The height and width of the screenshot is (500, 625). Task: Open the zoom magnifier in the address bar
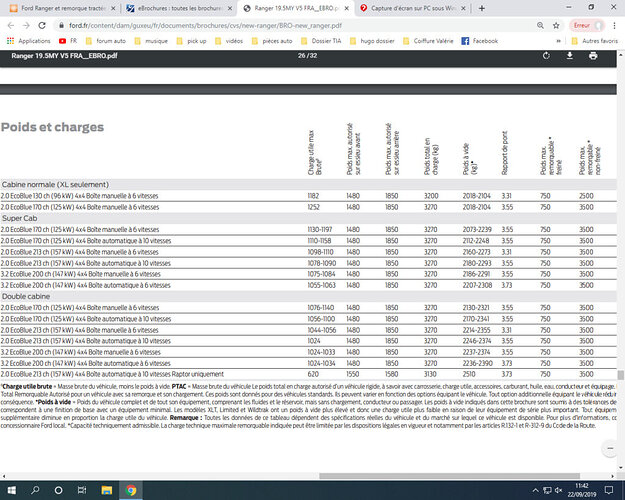coord(540,26)
